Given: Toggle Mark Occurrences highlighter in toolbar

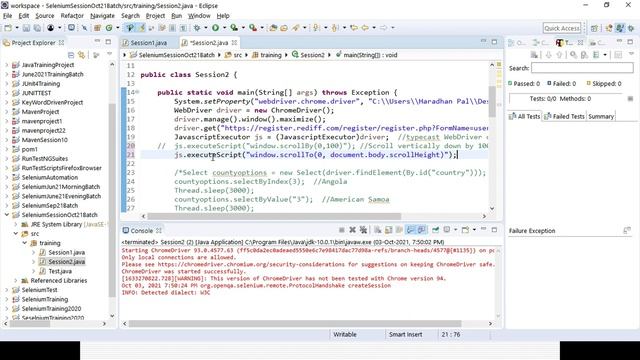Looking at the screenshot, I should [142, 28].
